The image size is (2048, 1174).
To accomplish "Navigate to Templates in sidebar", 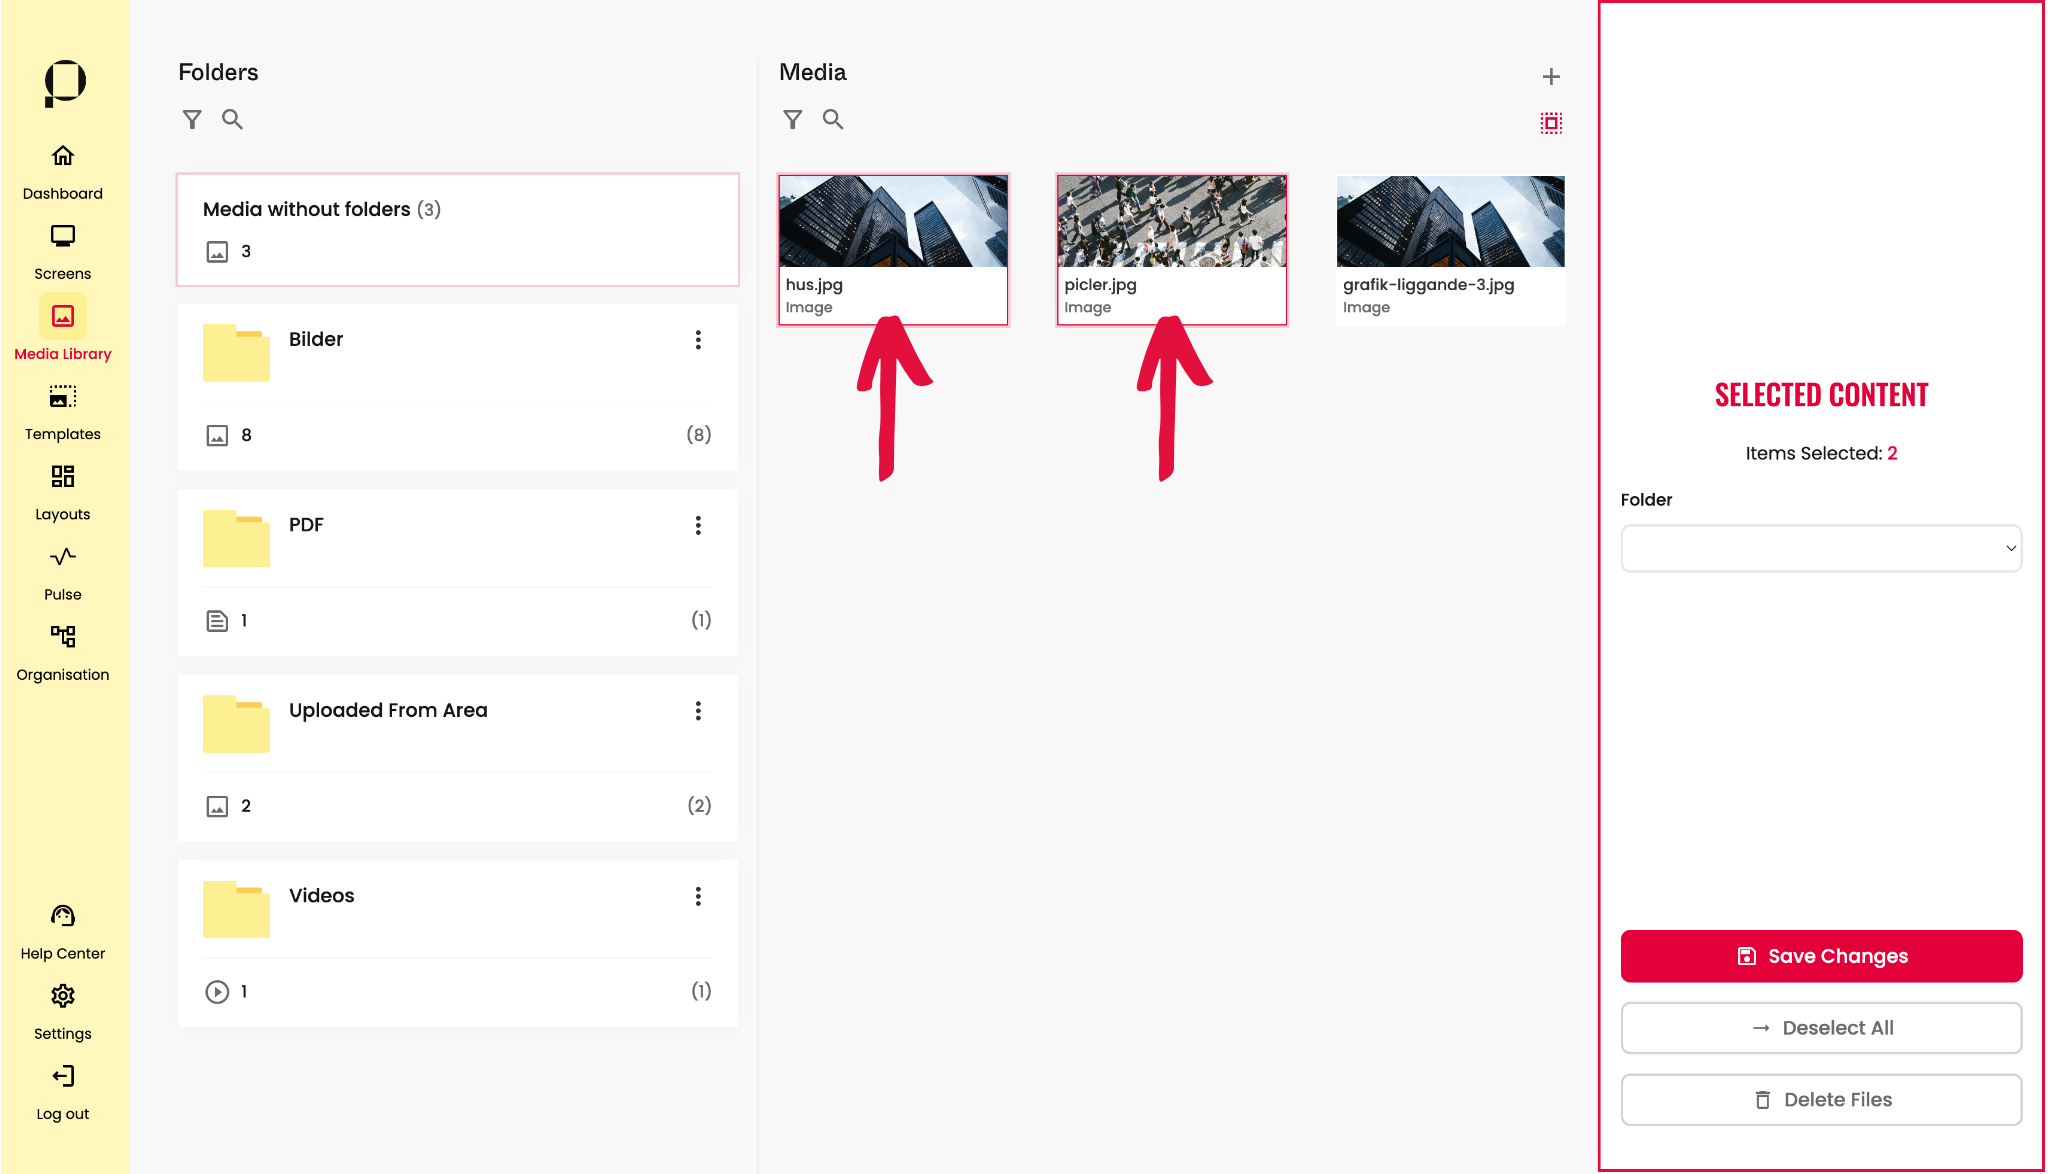I will coord(63,412).
